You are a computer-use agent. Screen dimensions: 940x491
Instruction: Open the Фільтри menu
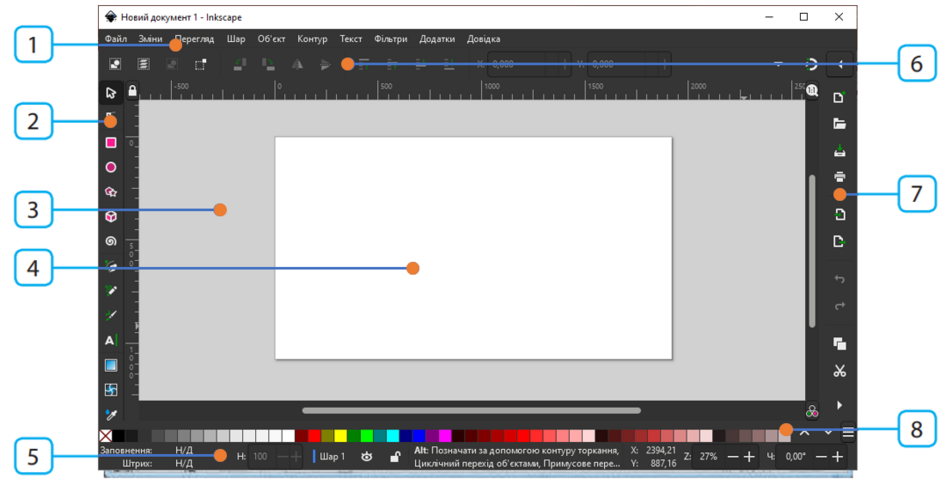click(x=391, y=39)
